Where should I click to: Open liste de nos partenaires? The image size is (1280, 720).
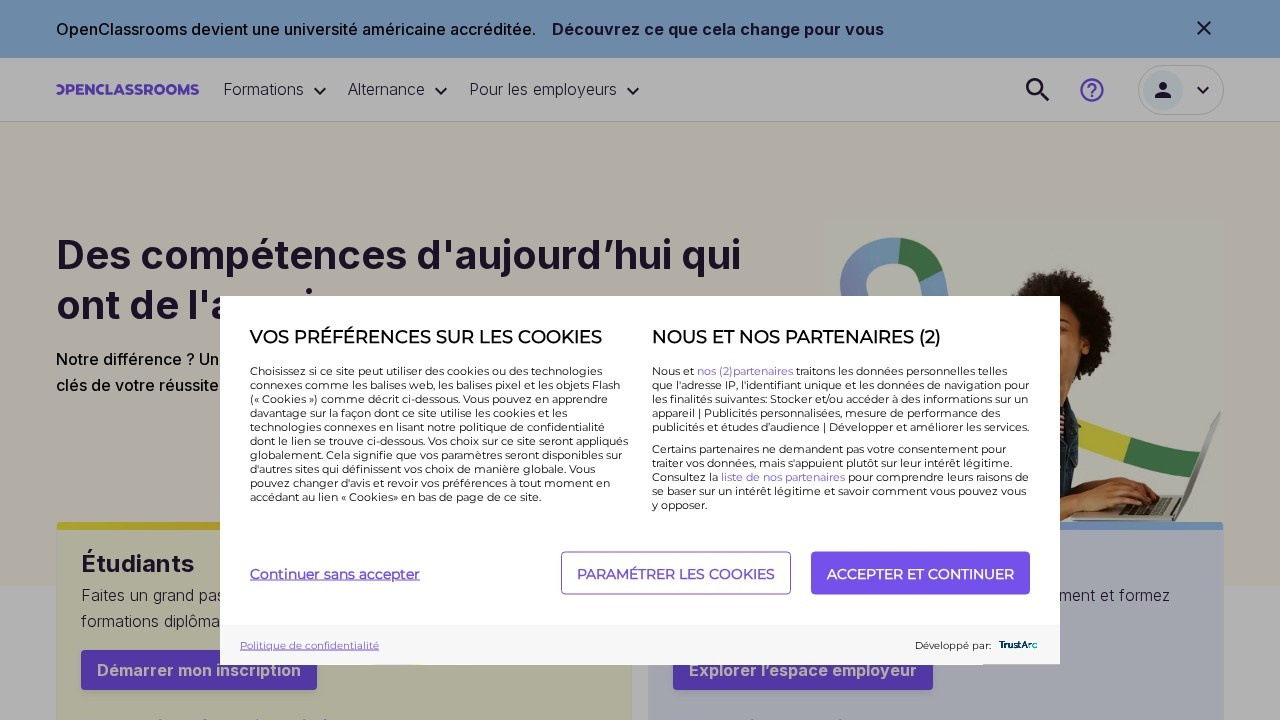tap(783, 477)
